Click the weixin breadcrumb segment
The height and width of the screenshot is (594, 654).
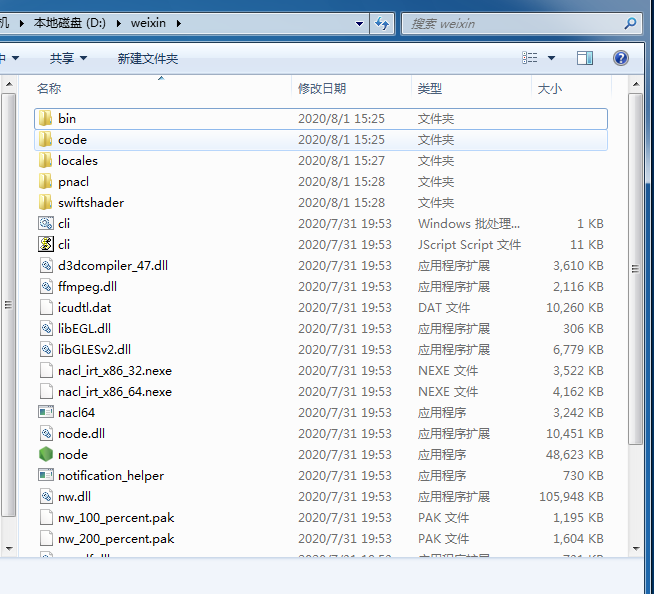tap(148, 23)
